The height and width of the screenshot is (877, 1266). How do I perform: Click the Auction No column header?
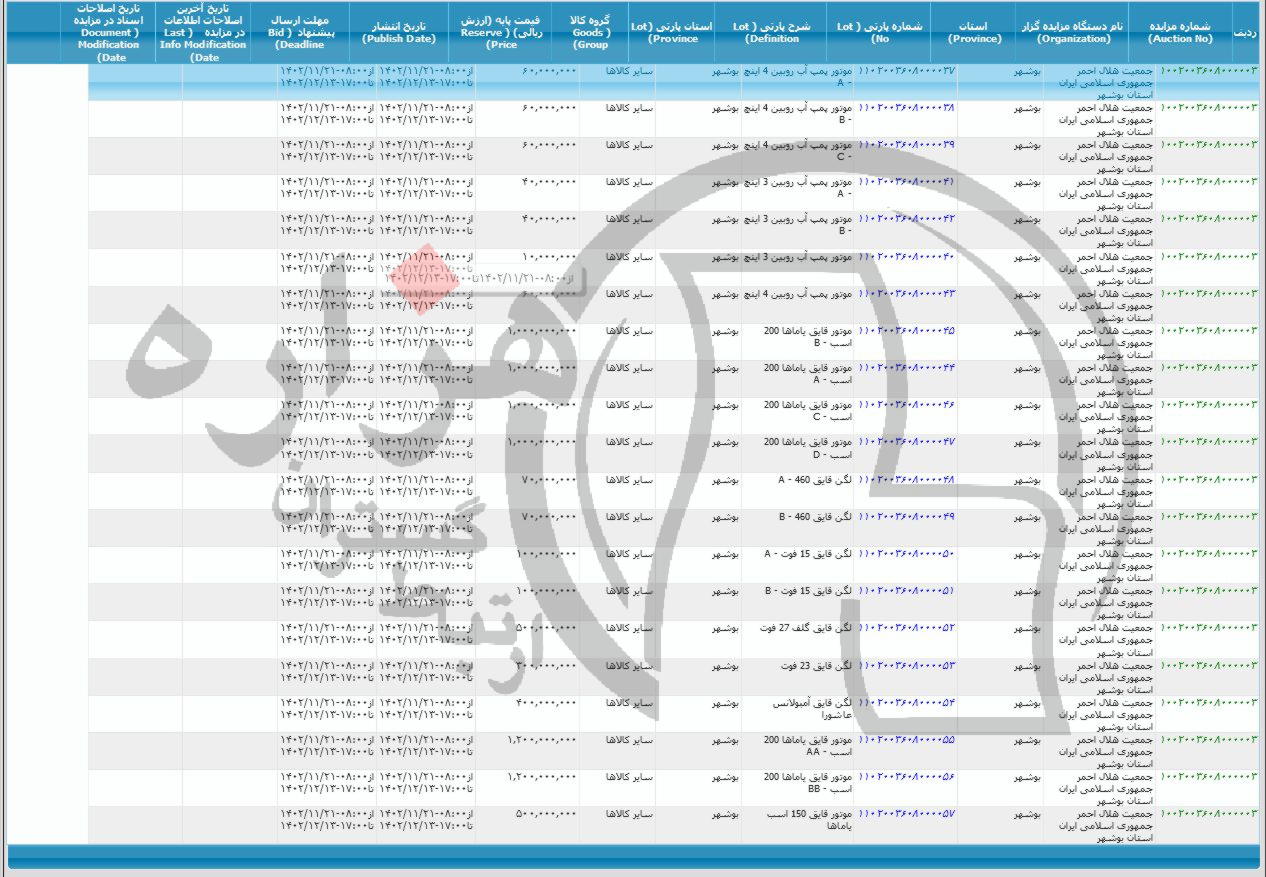1180,32
